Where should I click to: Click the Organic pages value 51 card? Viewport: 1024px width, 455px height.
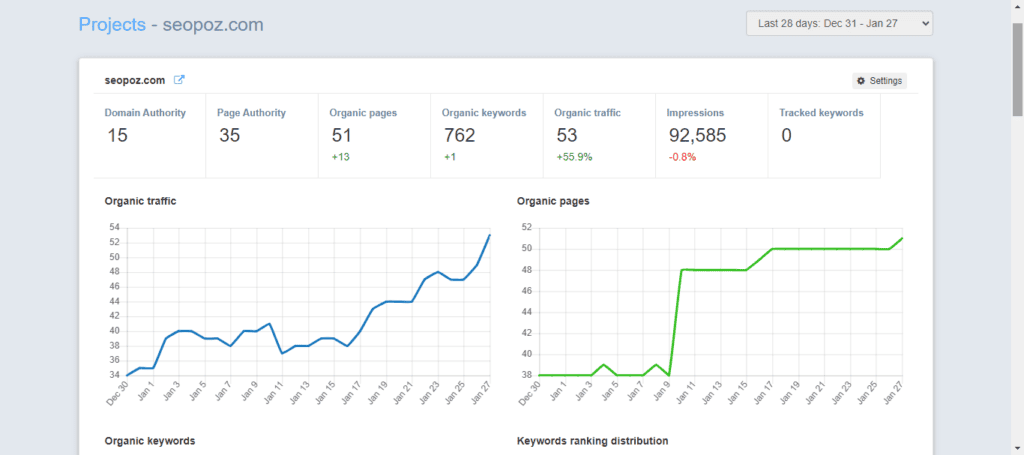[x=373, y=135]
